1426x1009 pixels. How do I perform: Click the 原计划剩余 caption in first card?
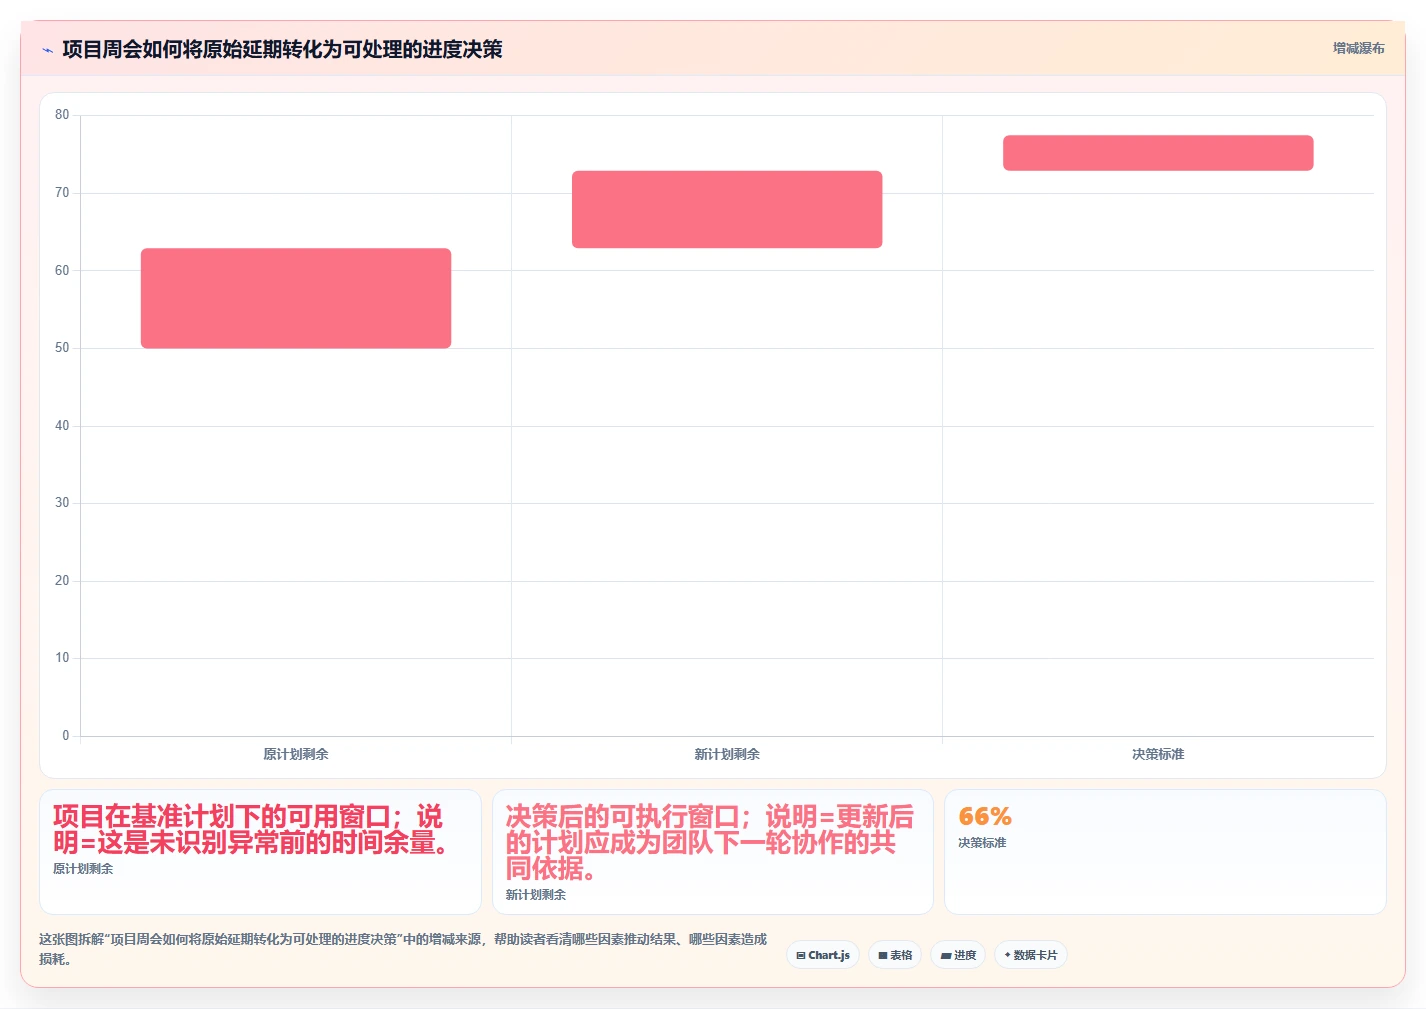click(x=83, y=869)
